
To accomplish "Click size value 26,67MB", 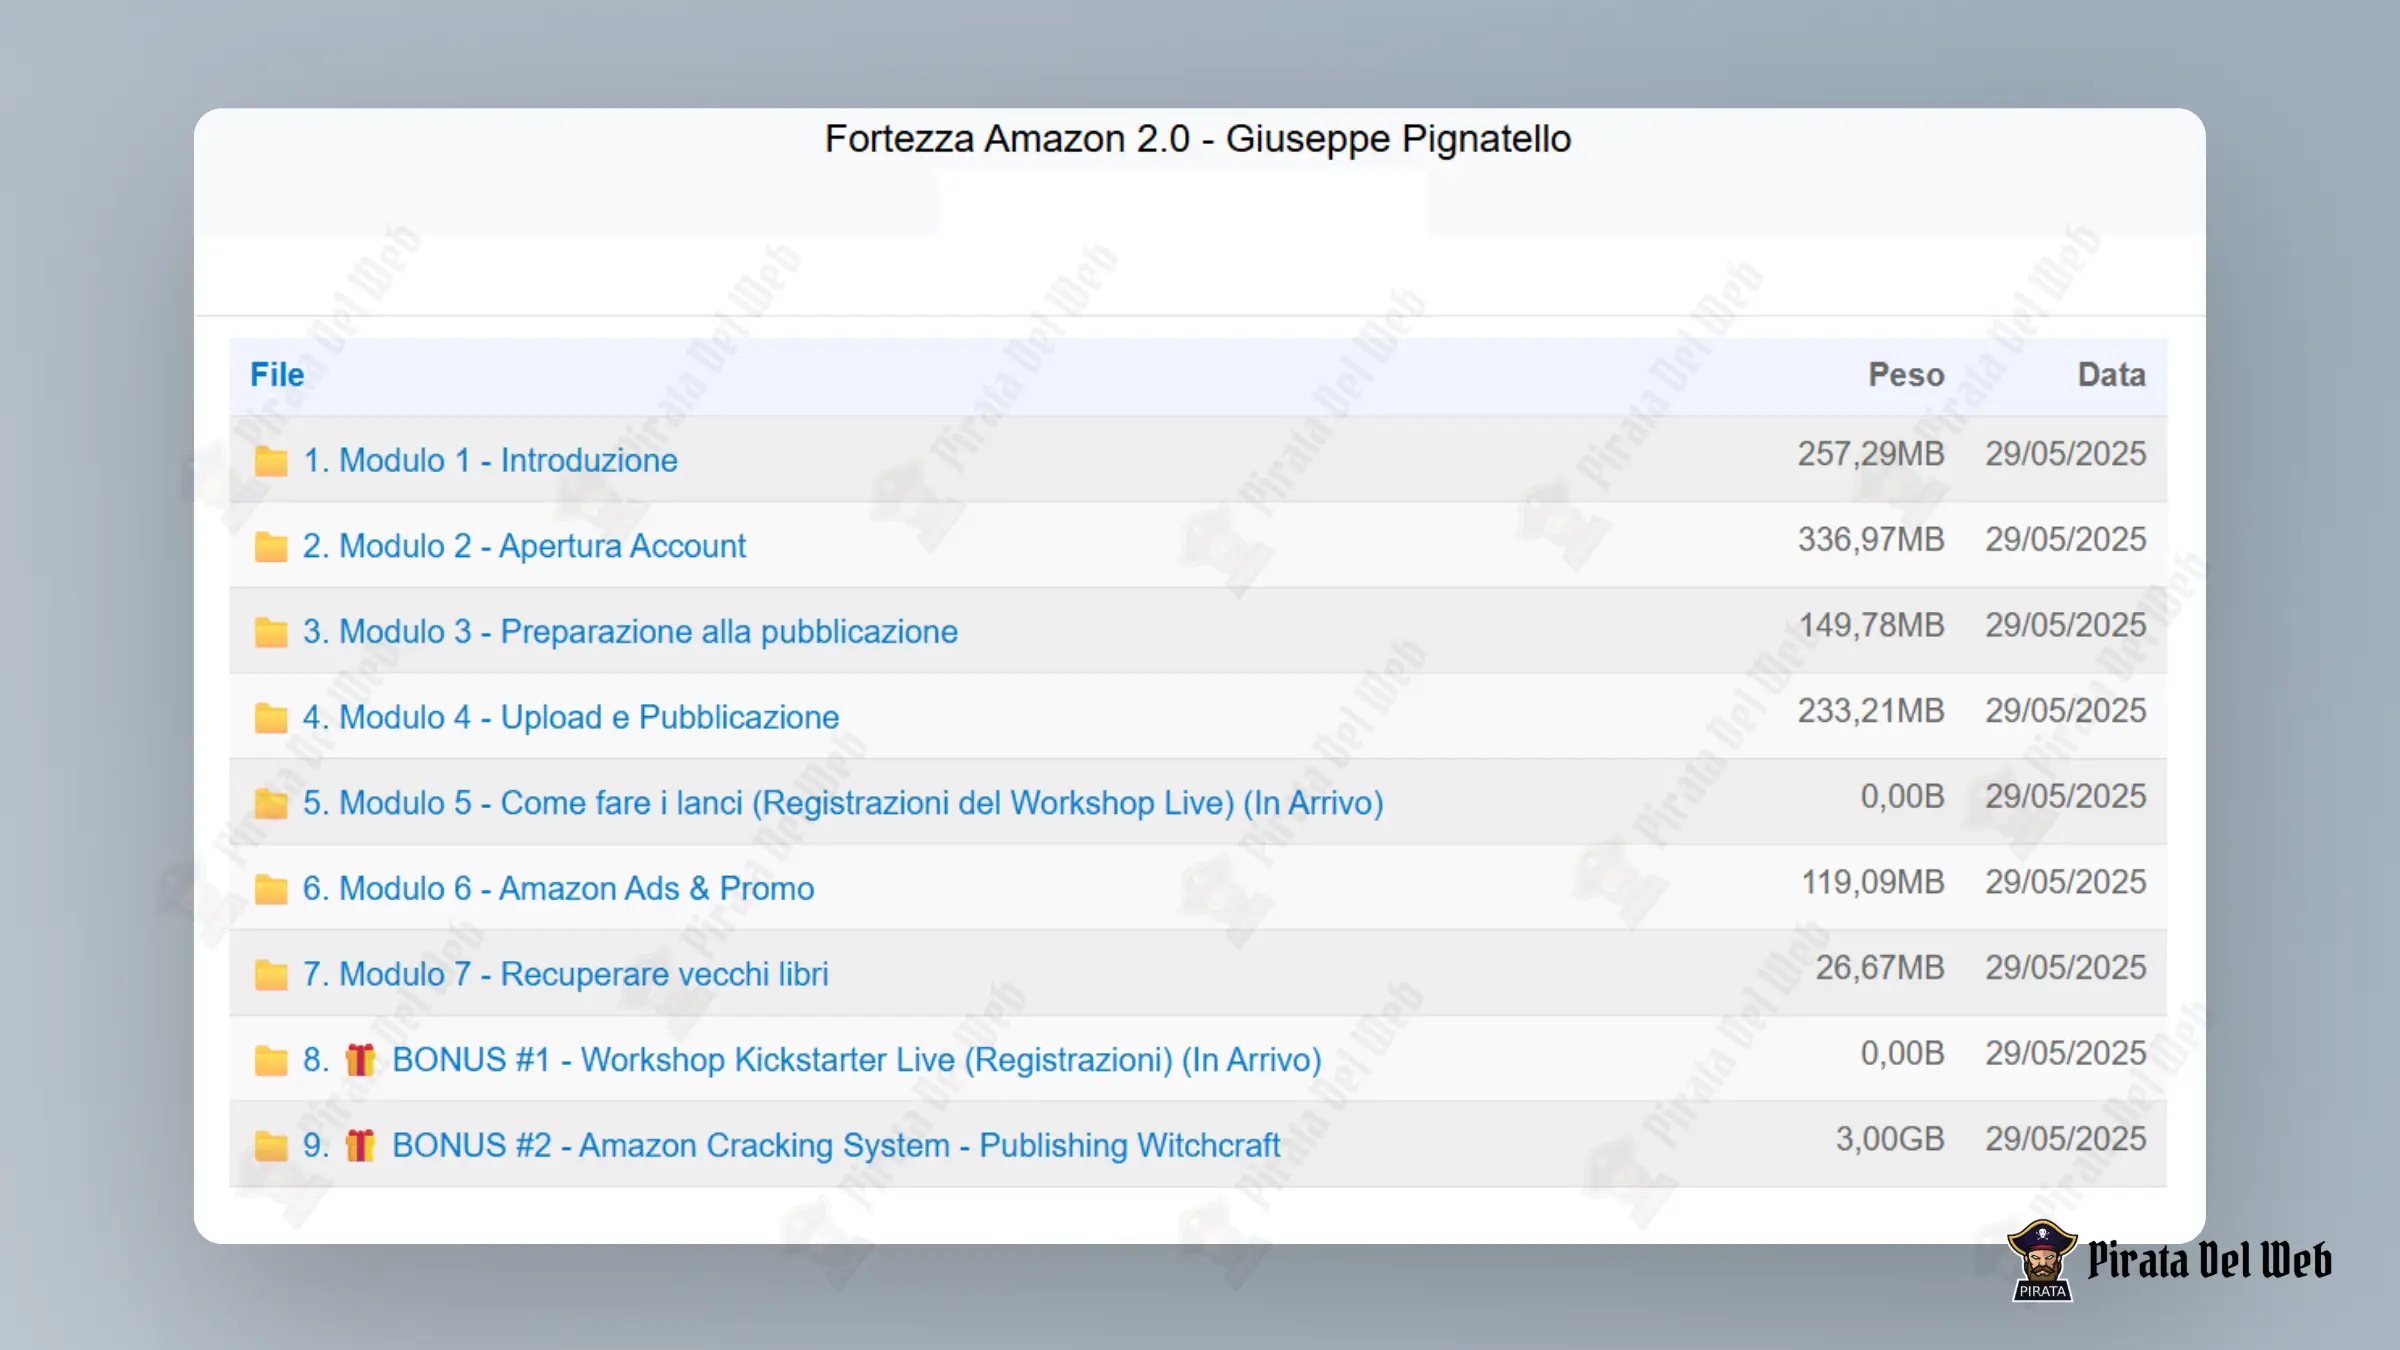I will 1880,968.
